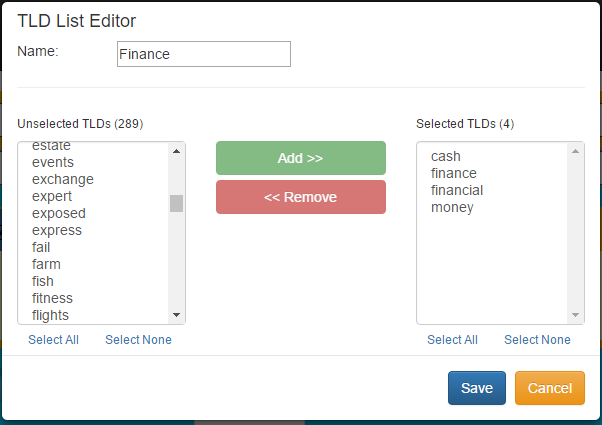The width and height of the screenshot is (602, 425).
Task: Cancel the TLD List Editor dialog
Action: (x=549, y=388)
